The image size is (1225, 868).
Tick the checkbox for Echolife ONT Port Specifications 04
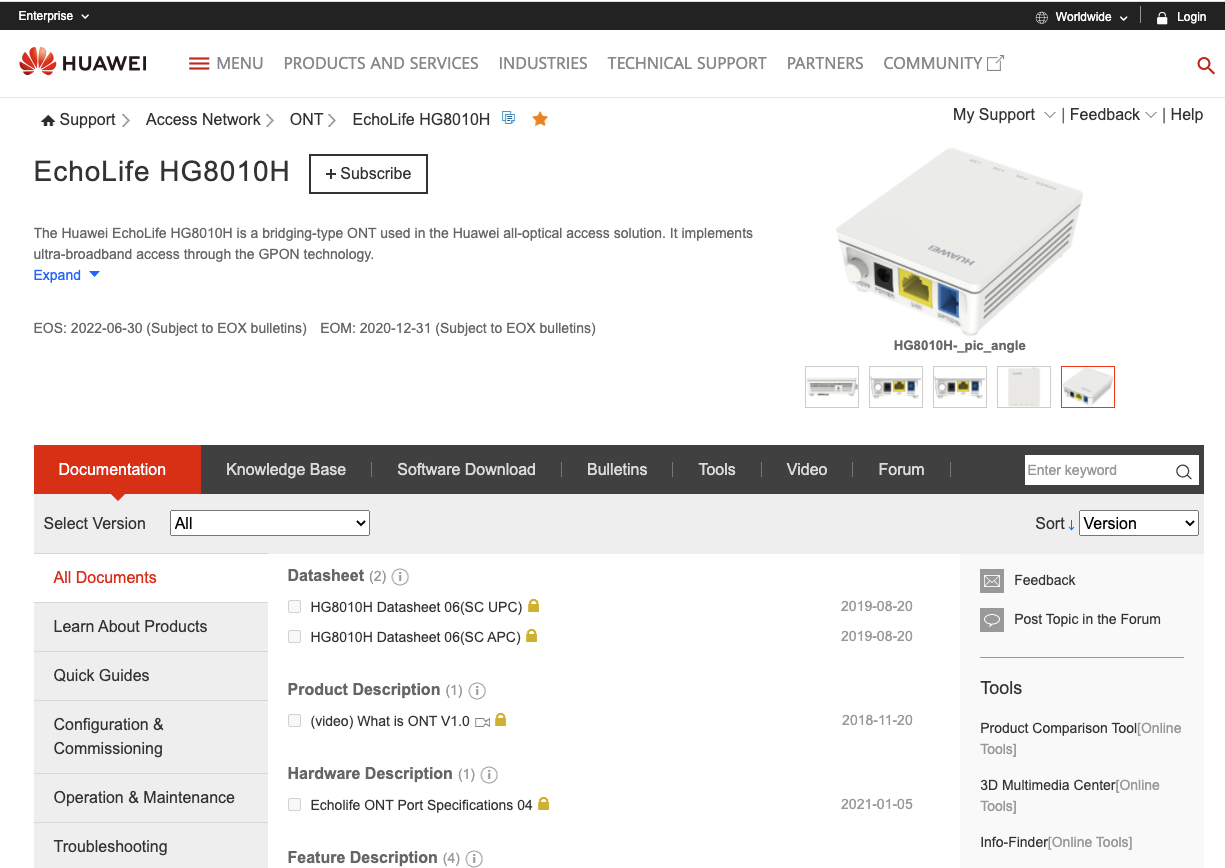(x=294, y=805)
